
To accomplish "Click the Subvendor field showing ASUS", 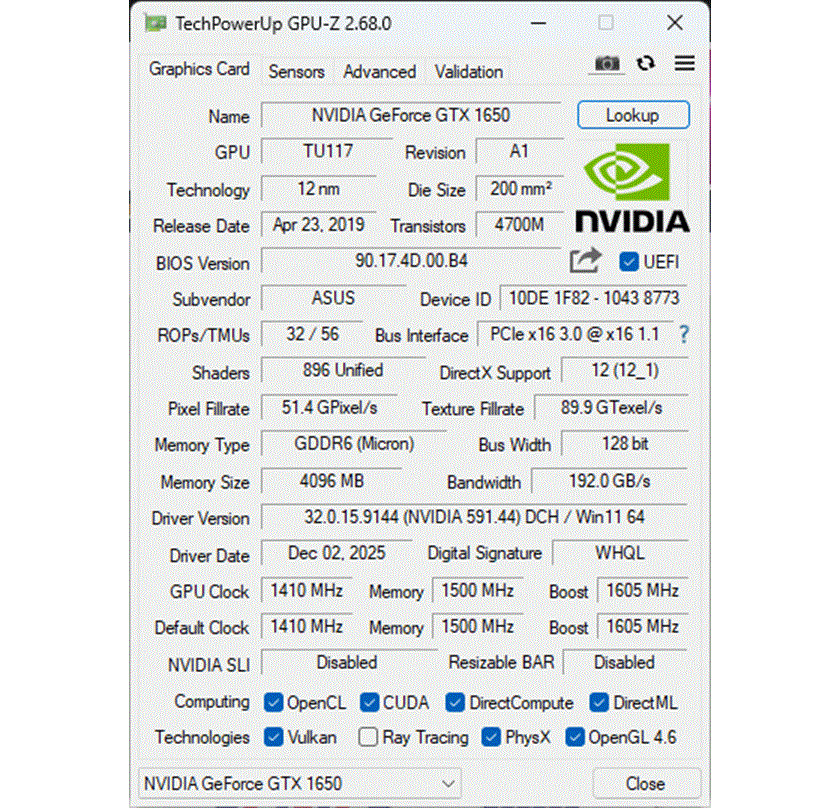I will pyautogui.click(x=333, y=298).
